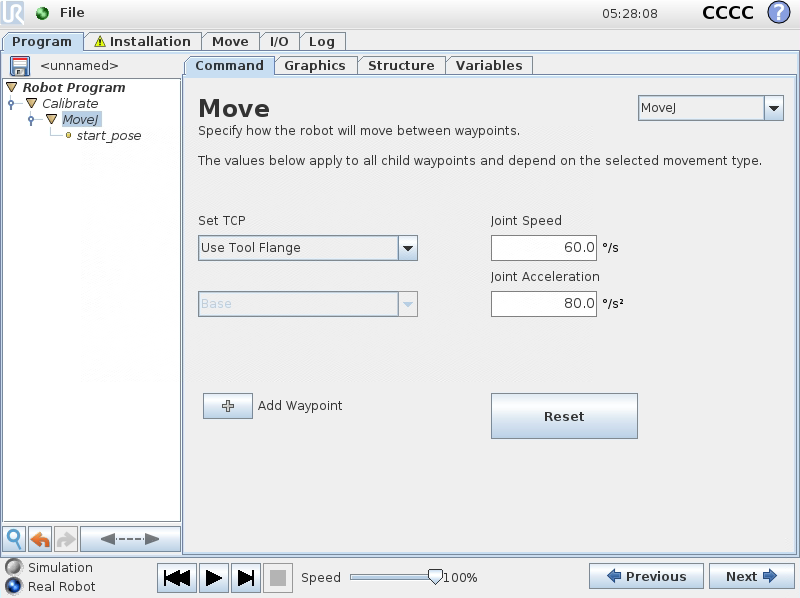Adjust the Speed slider handle
The image size is (800, 598).
[x=435, y=577]
